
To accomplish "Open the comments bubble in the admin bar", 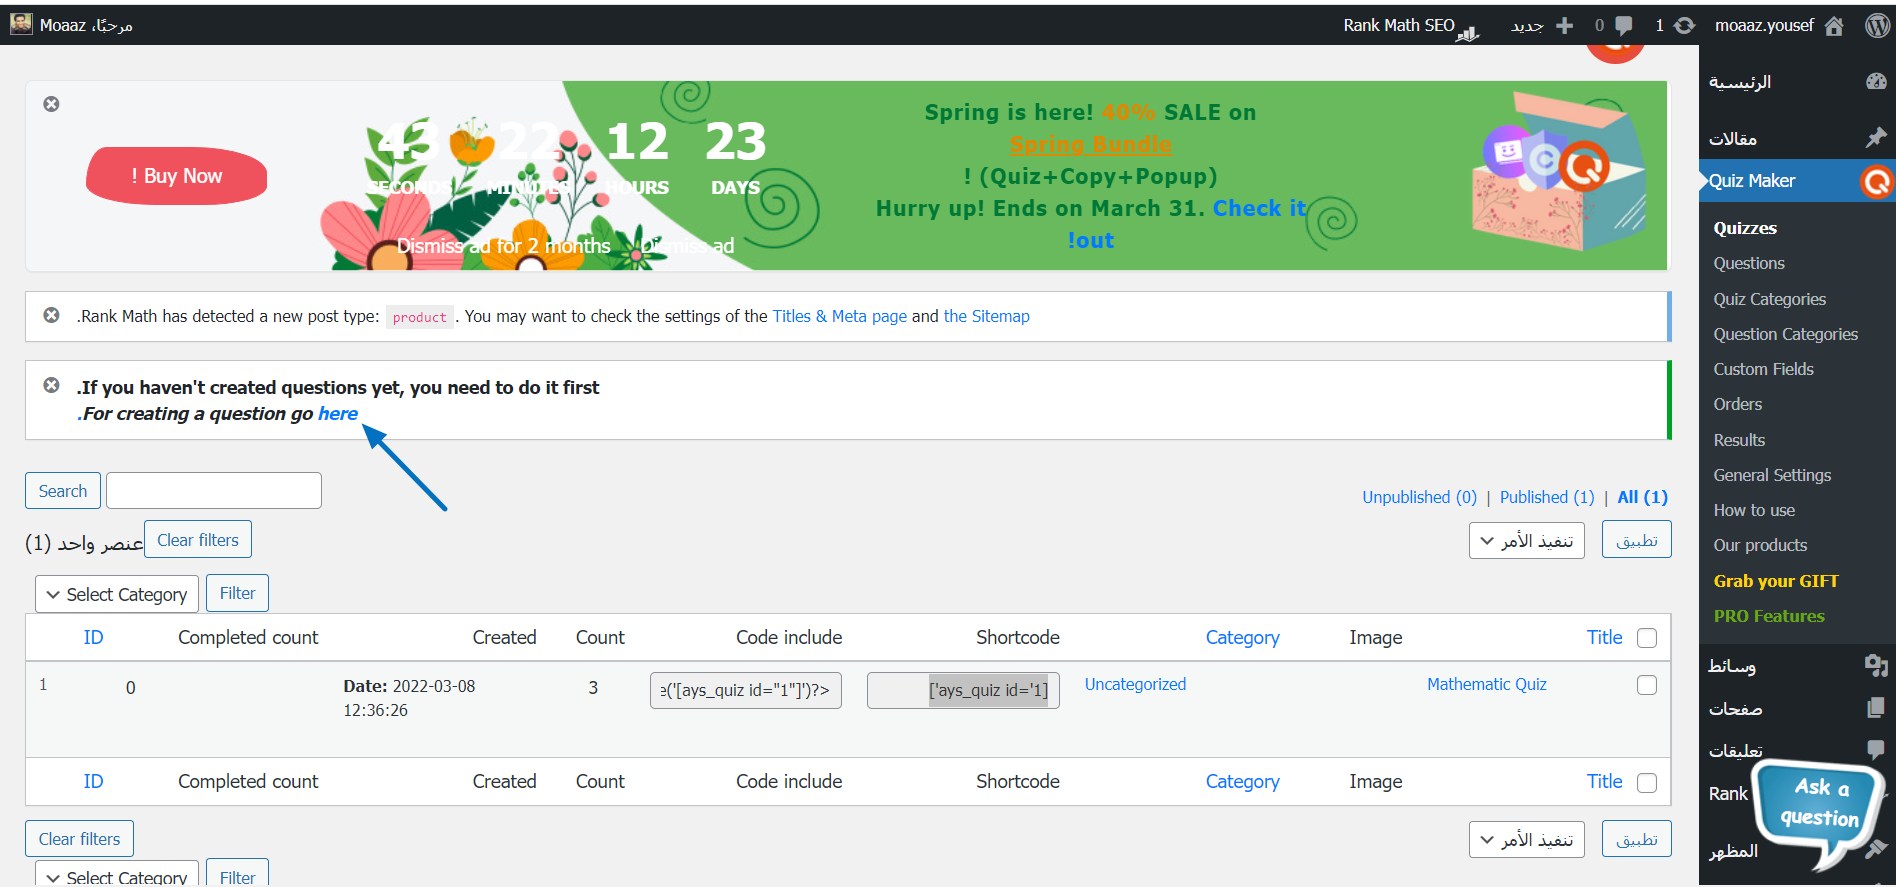I will (1624, 26).
